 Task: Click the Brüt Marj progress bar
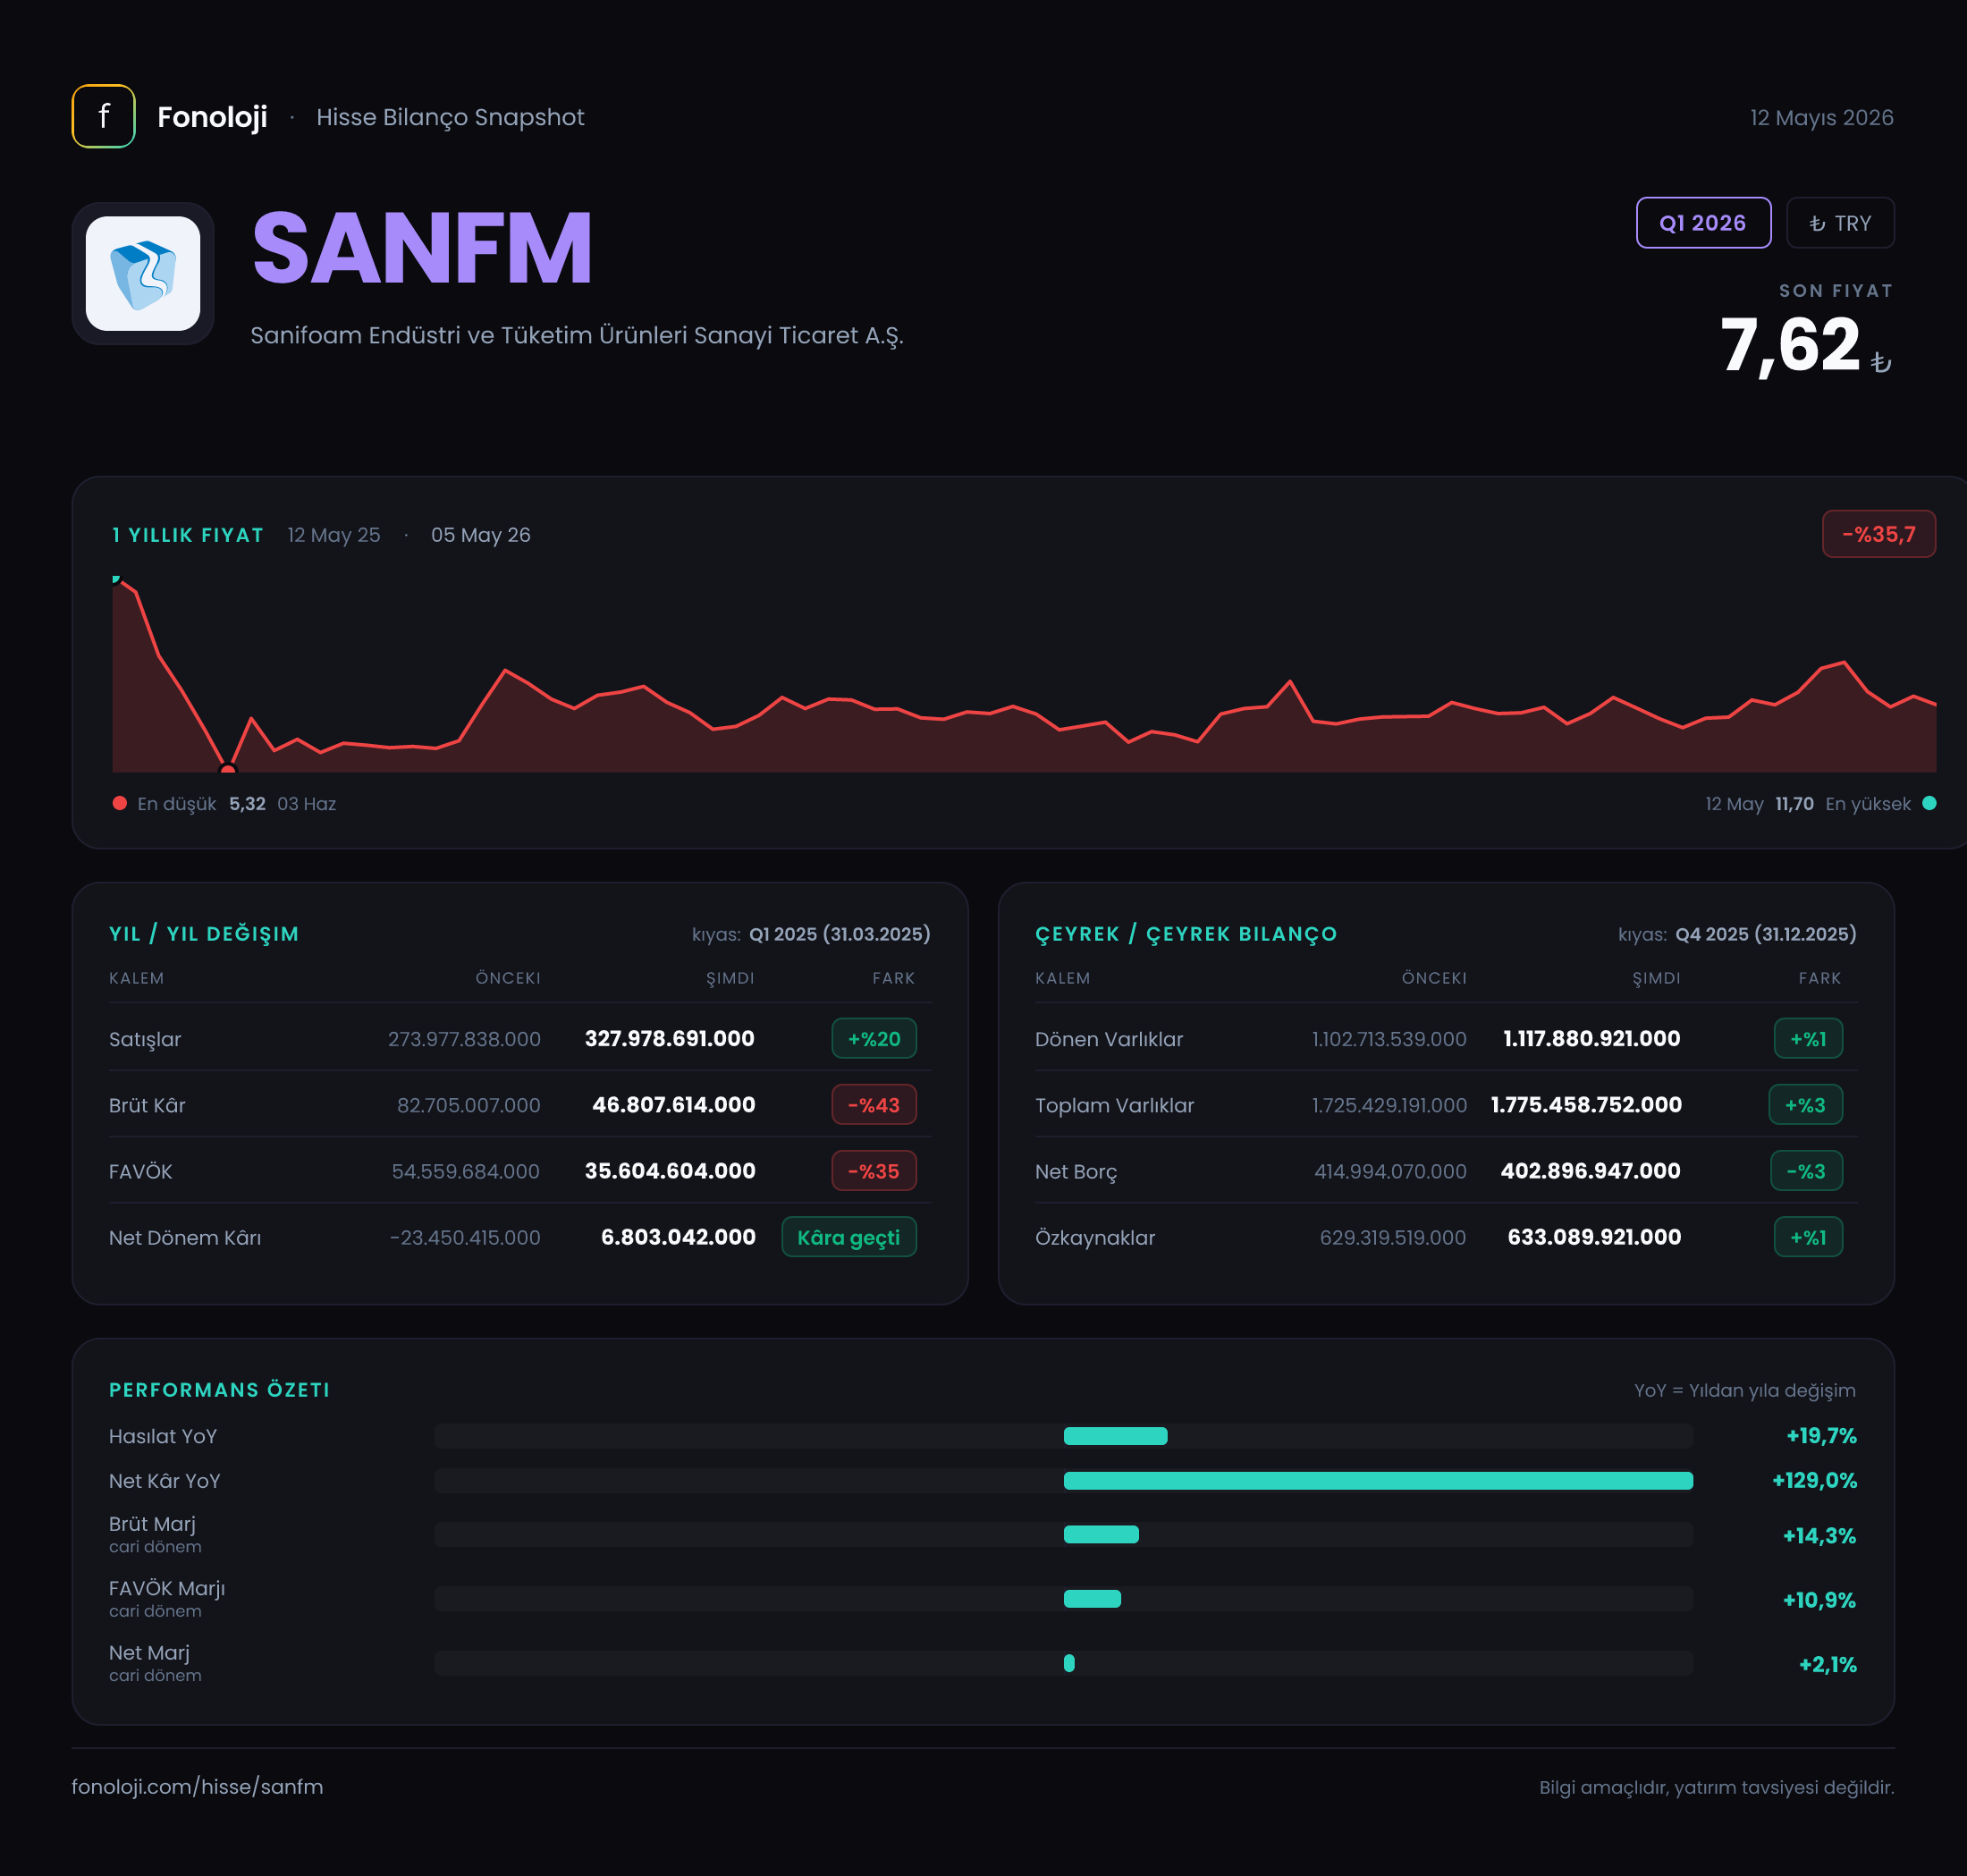click(x=1063, y=1534)
